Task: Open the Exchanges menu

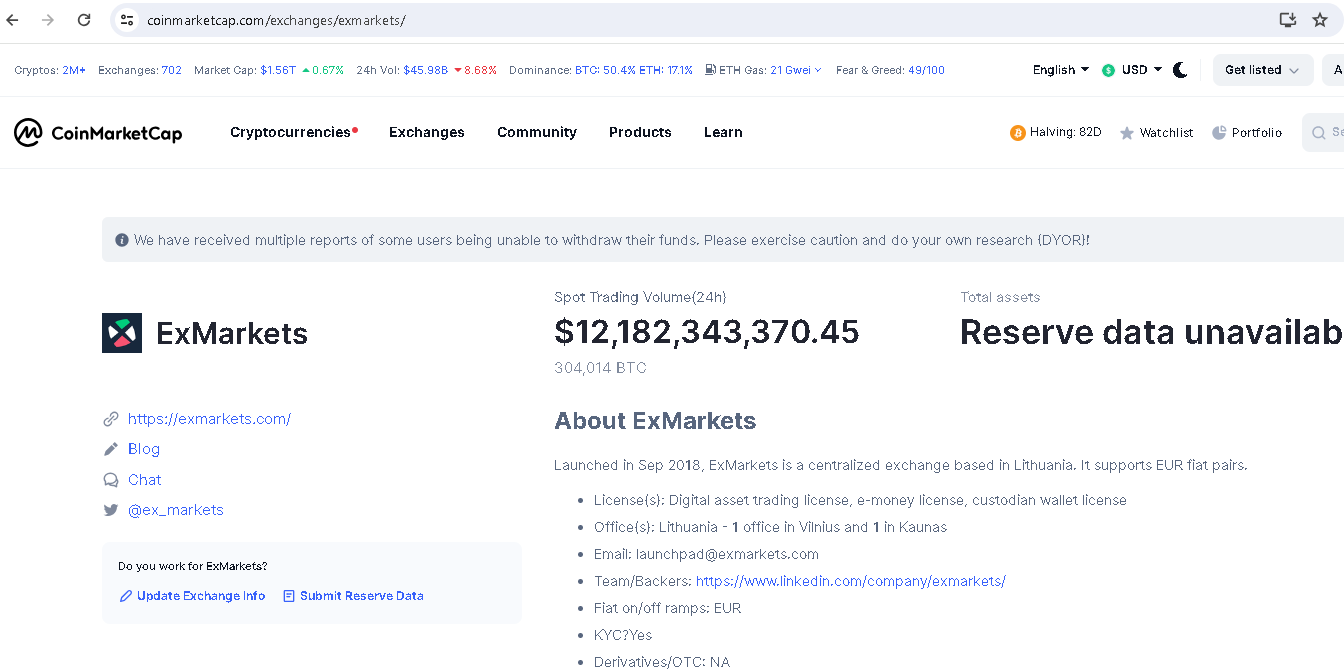Action: tap(427, 132)
